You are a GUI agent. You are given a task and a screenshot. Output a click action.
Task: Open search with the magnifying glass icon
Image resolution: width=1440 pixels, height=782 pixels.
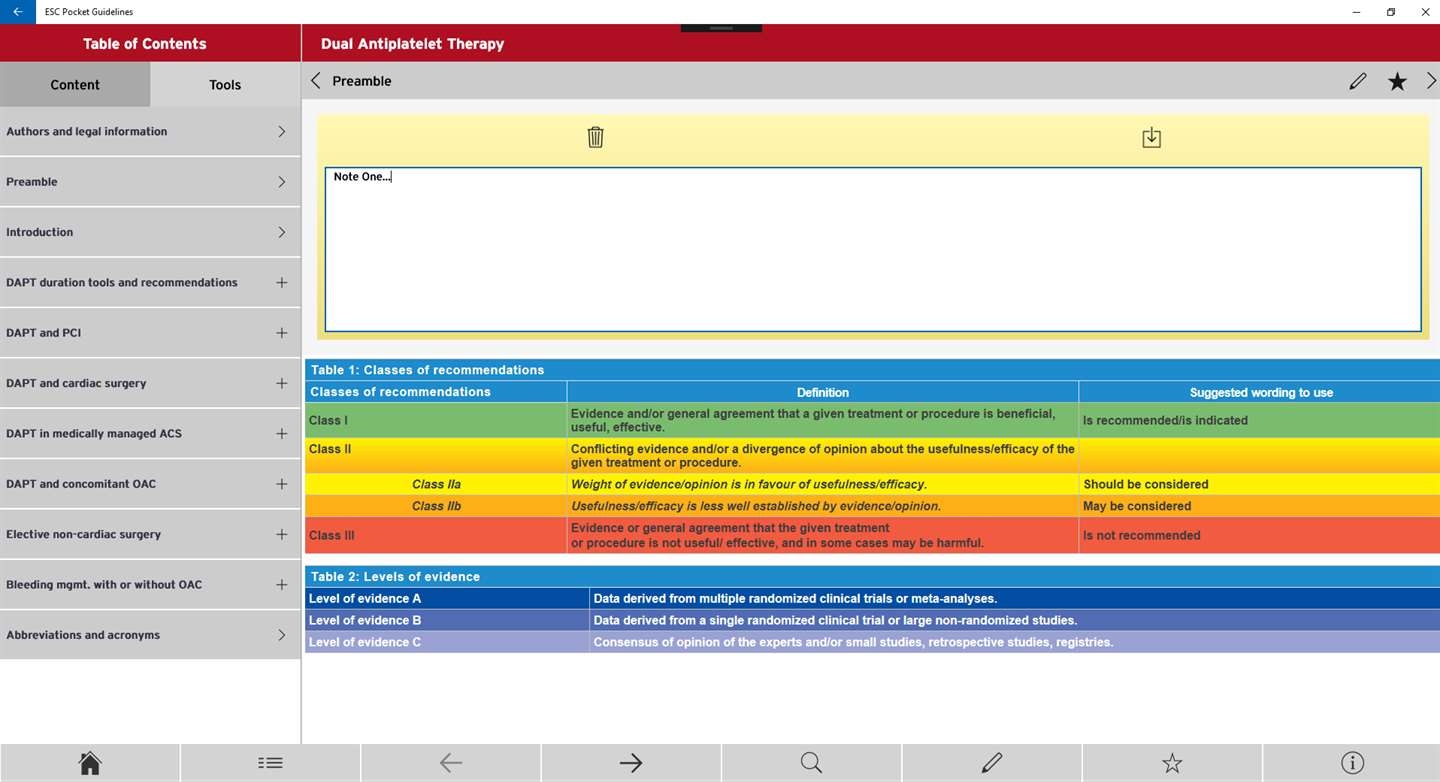pos(811,763)
